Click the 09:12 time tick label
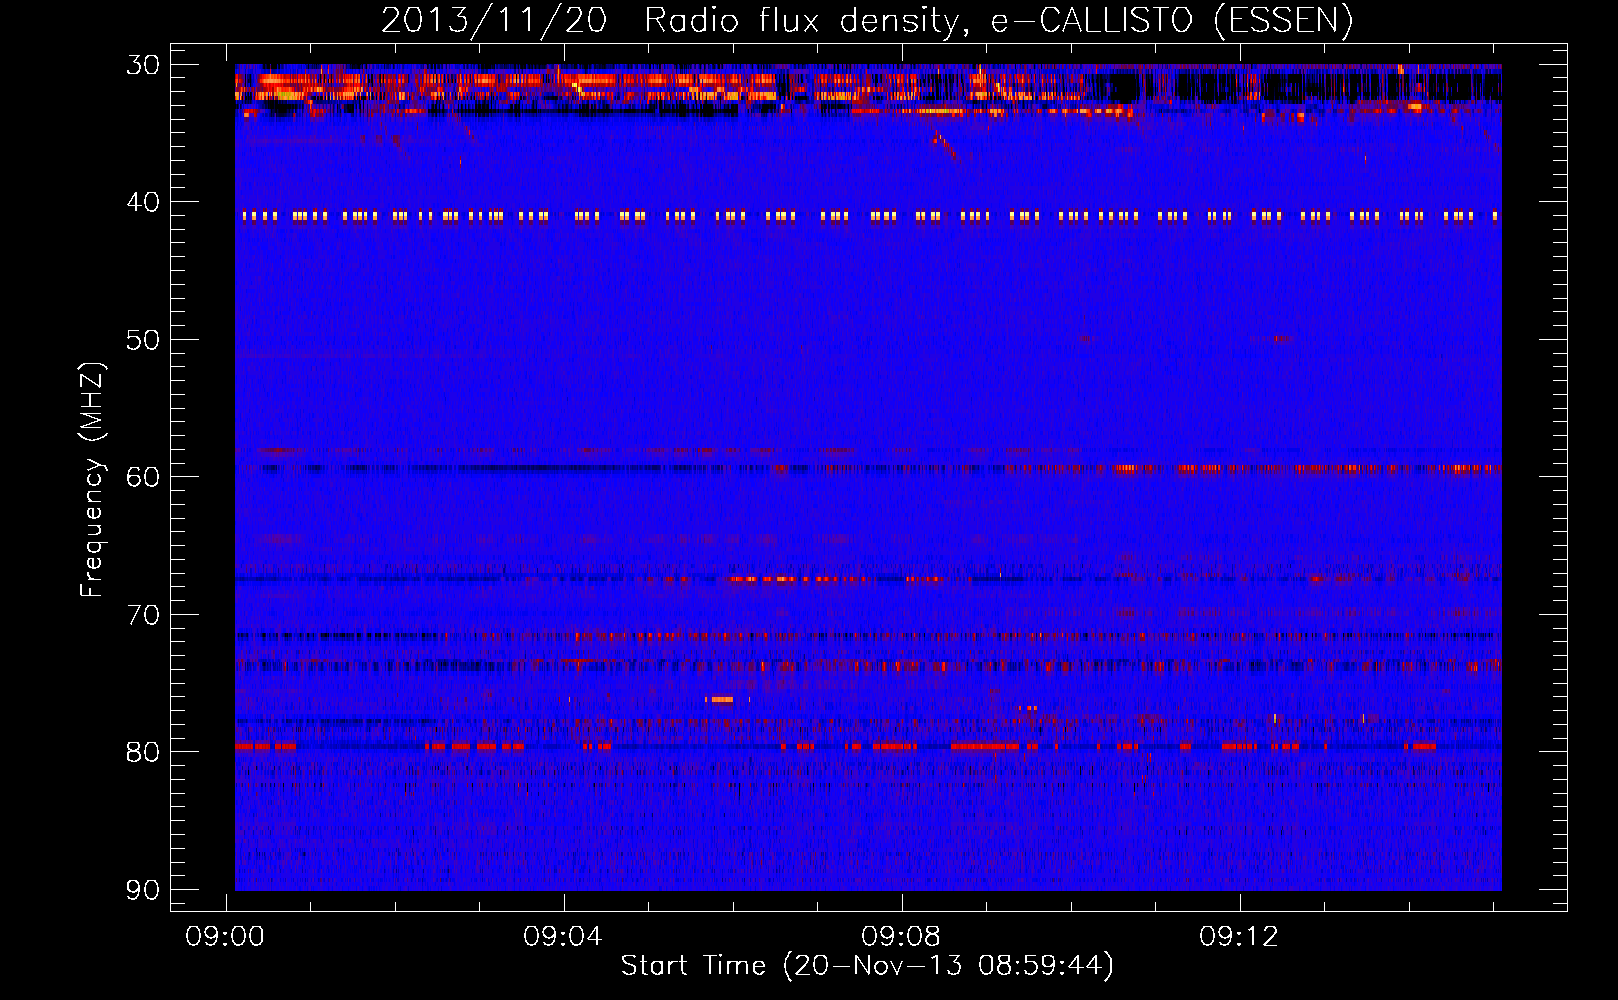1618x1000 pixels. [x=1239, y=937]
